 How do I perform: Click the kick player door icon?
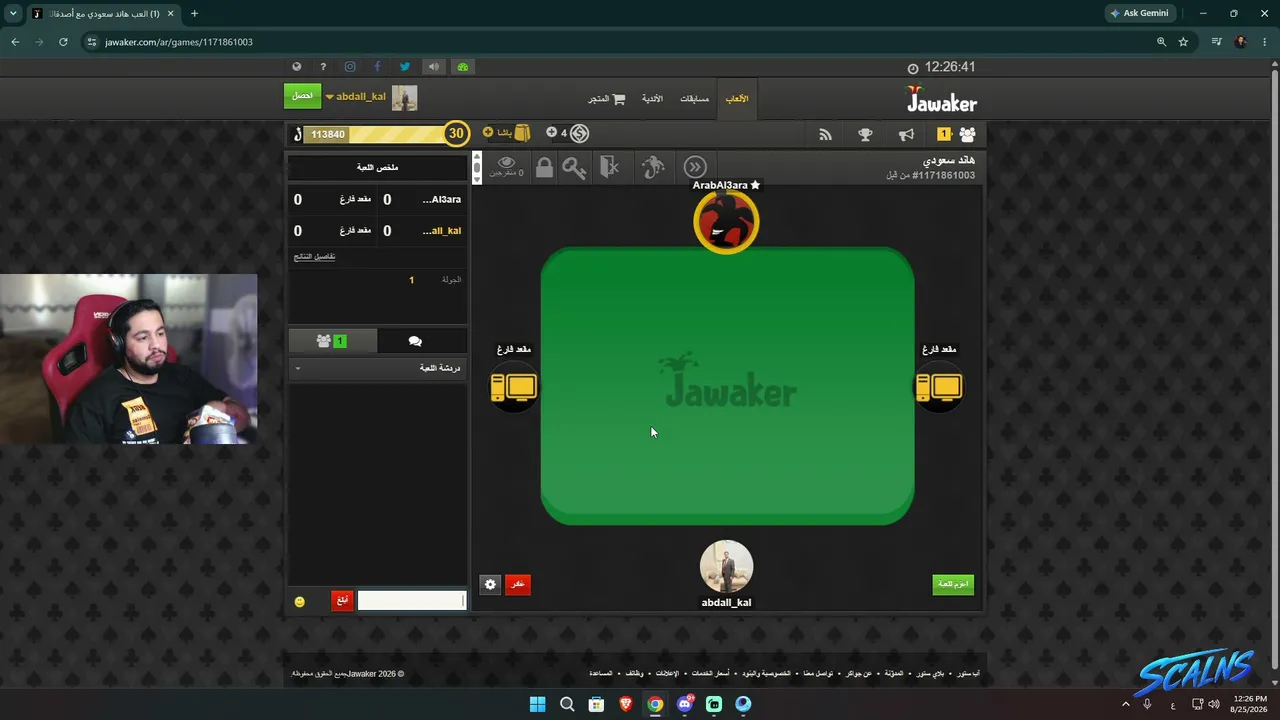(x=610, y=167)
